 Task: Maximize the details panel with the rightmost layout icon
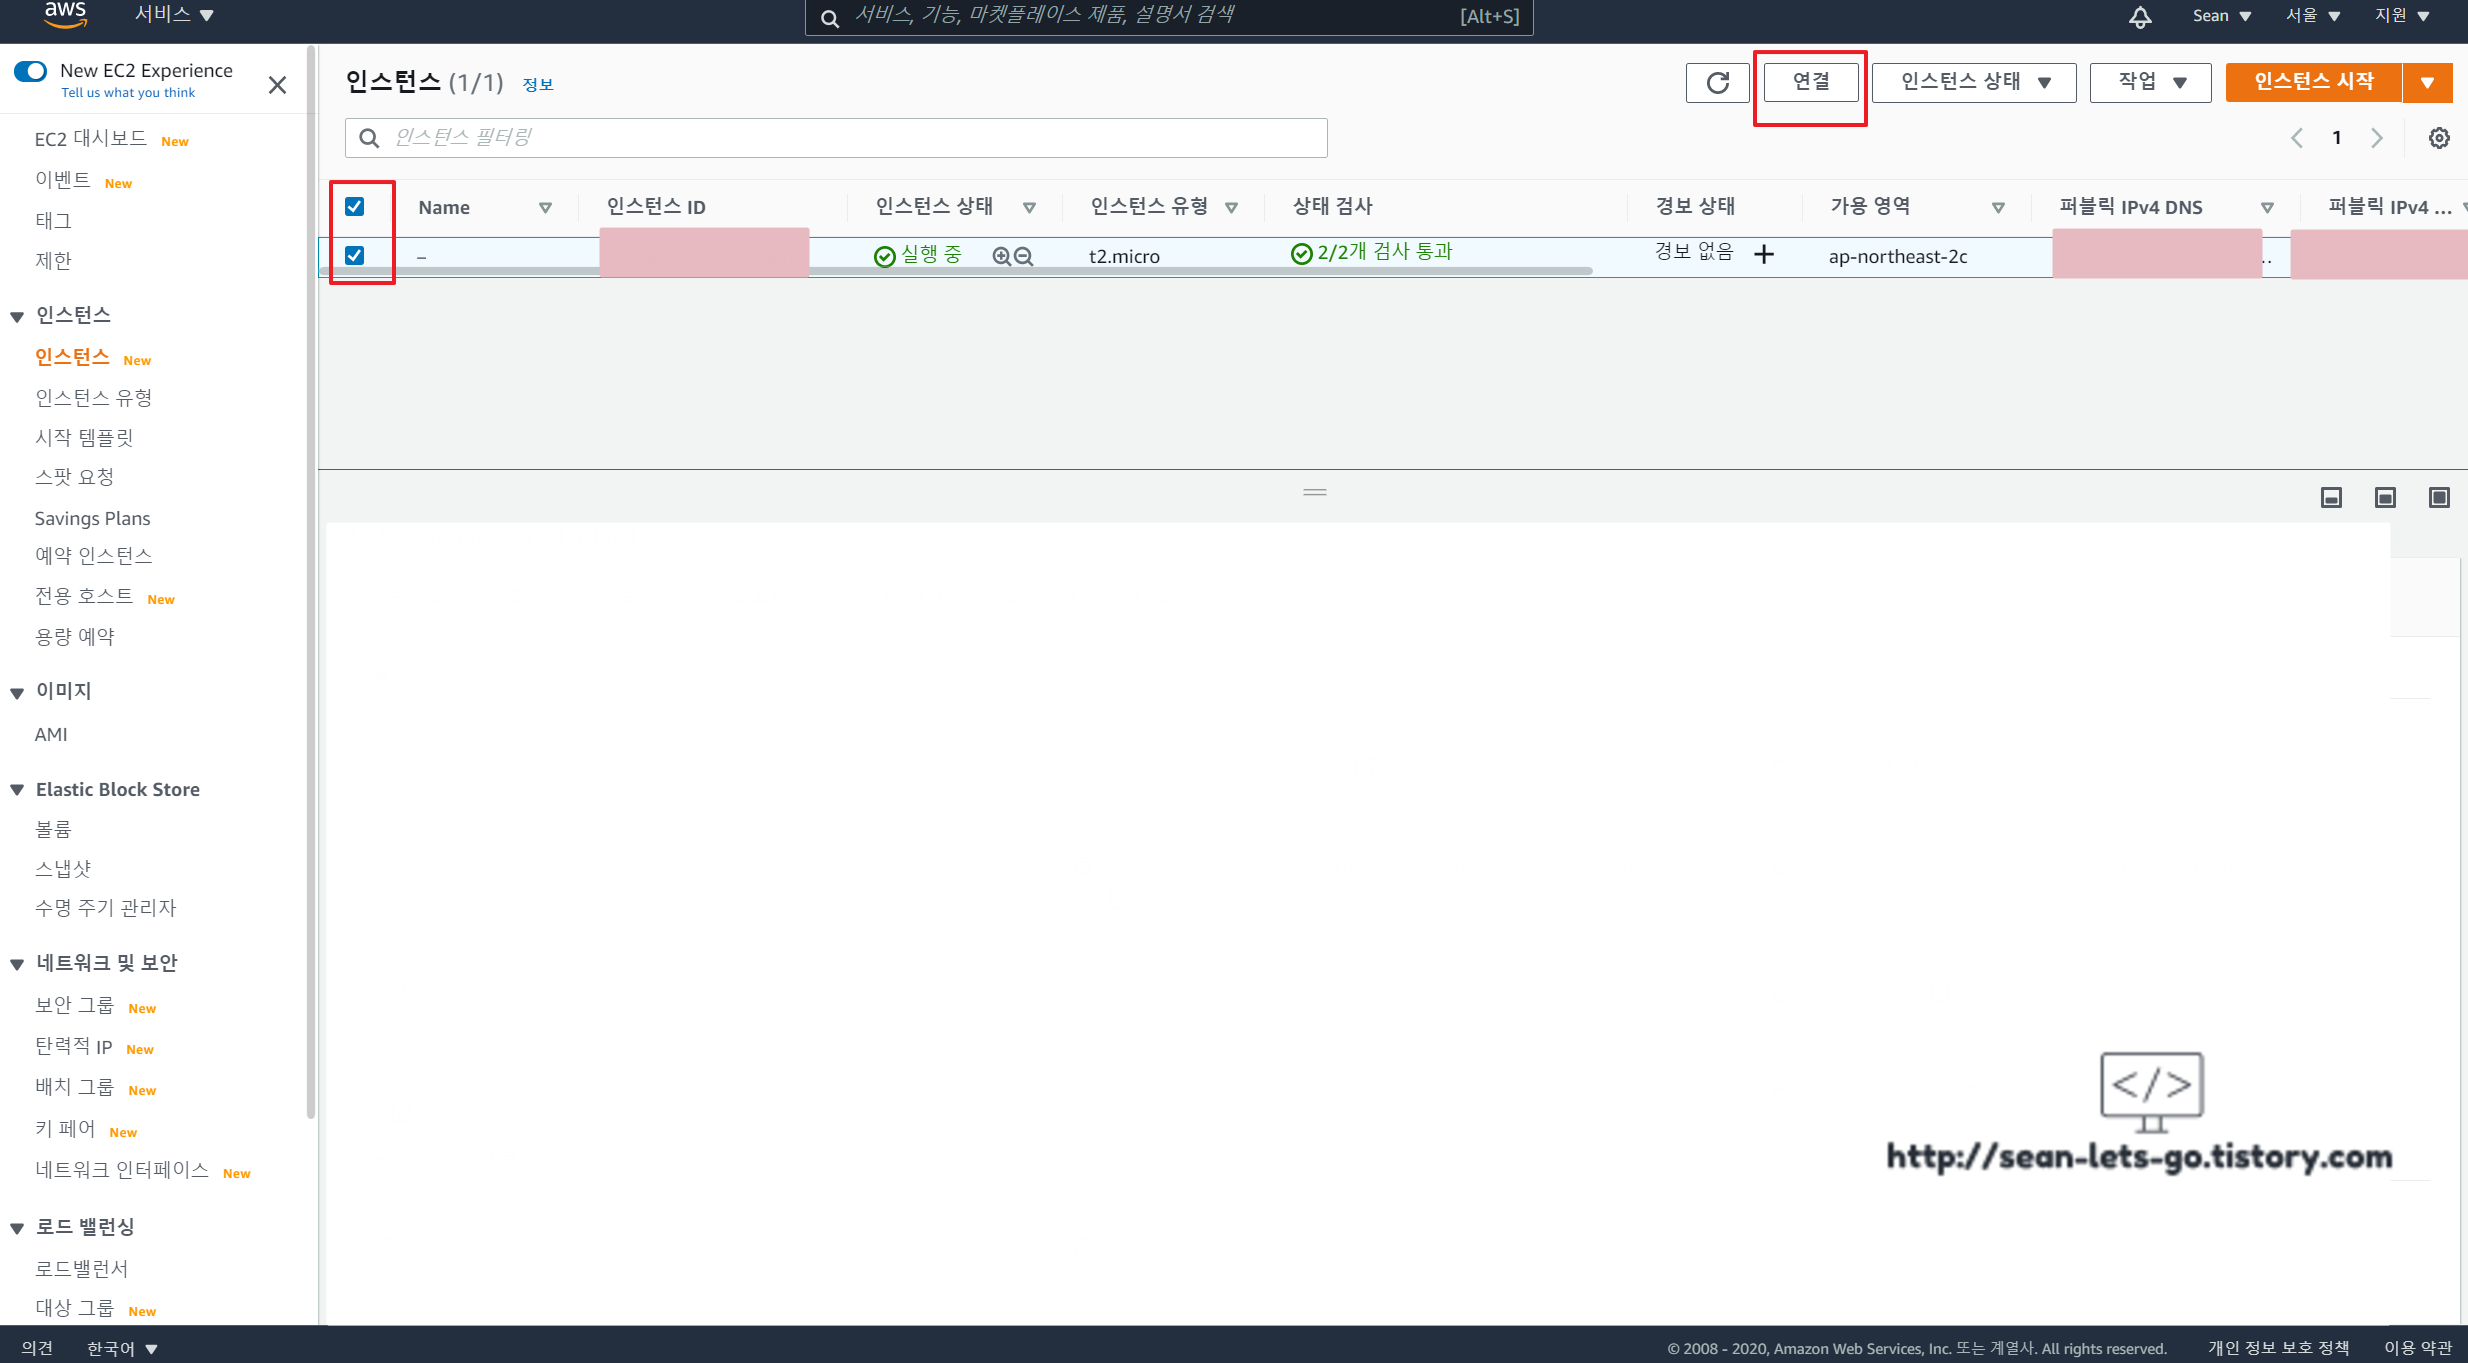tap(2439, 497)
